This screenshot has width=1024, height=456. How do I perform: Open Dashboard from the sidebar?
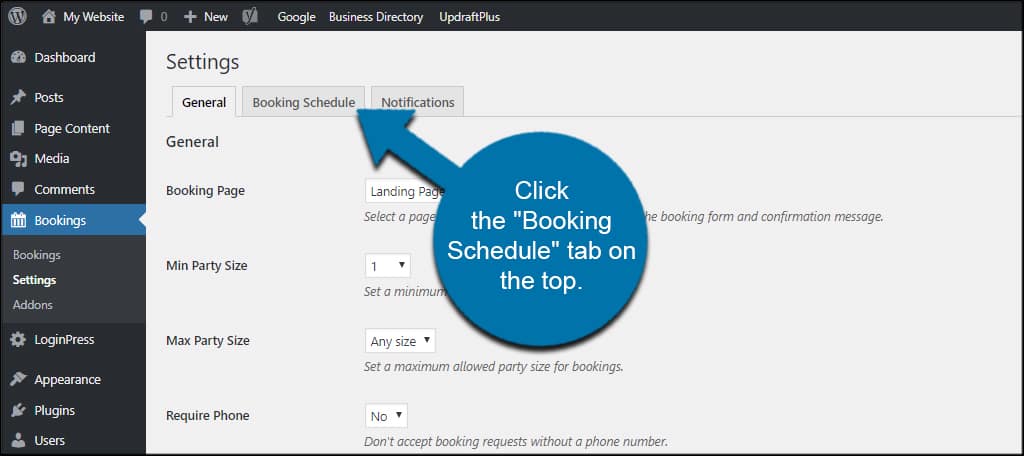coord(64,57)
